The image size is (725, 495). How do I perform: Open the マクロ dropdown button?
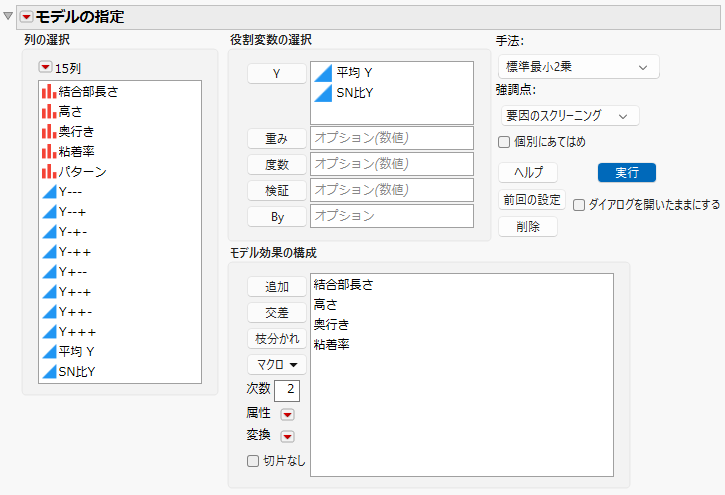point(276,365)
